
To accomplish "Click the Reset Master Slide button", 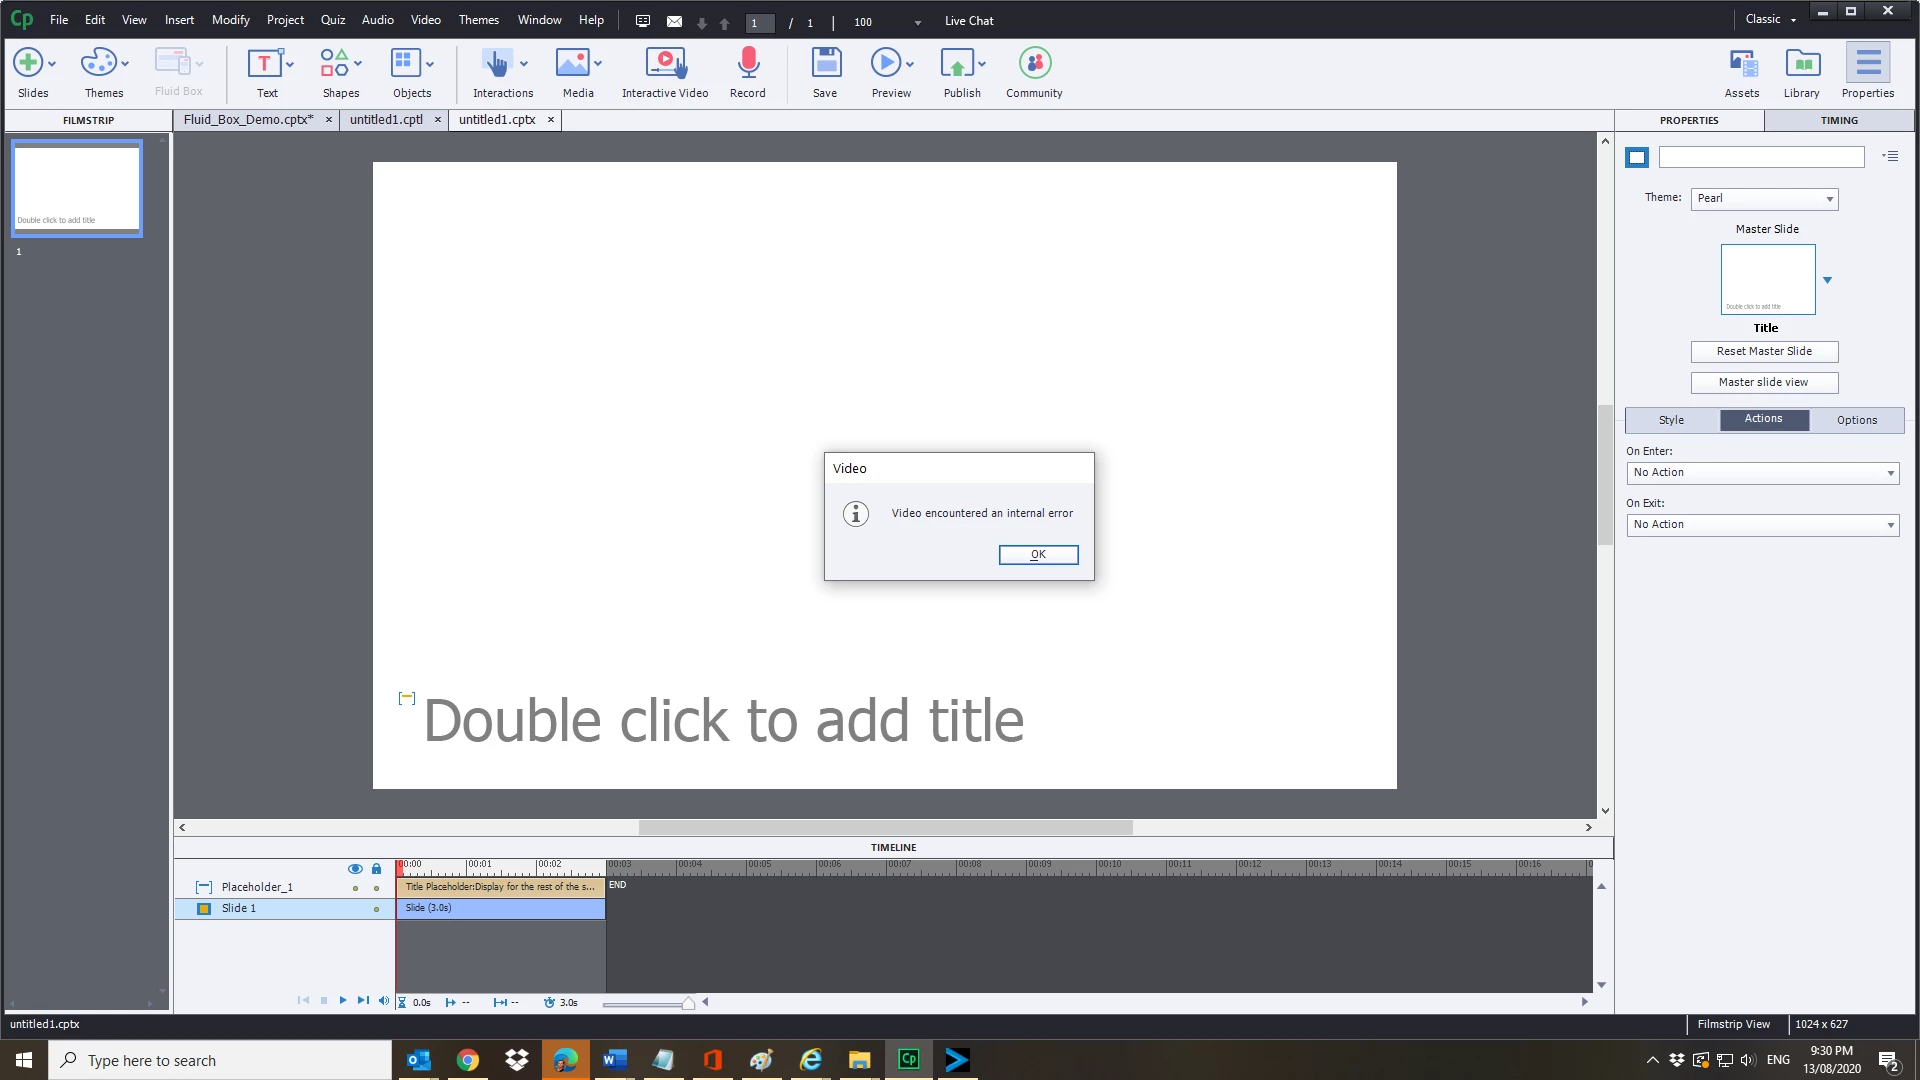I will (1764, 351).
